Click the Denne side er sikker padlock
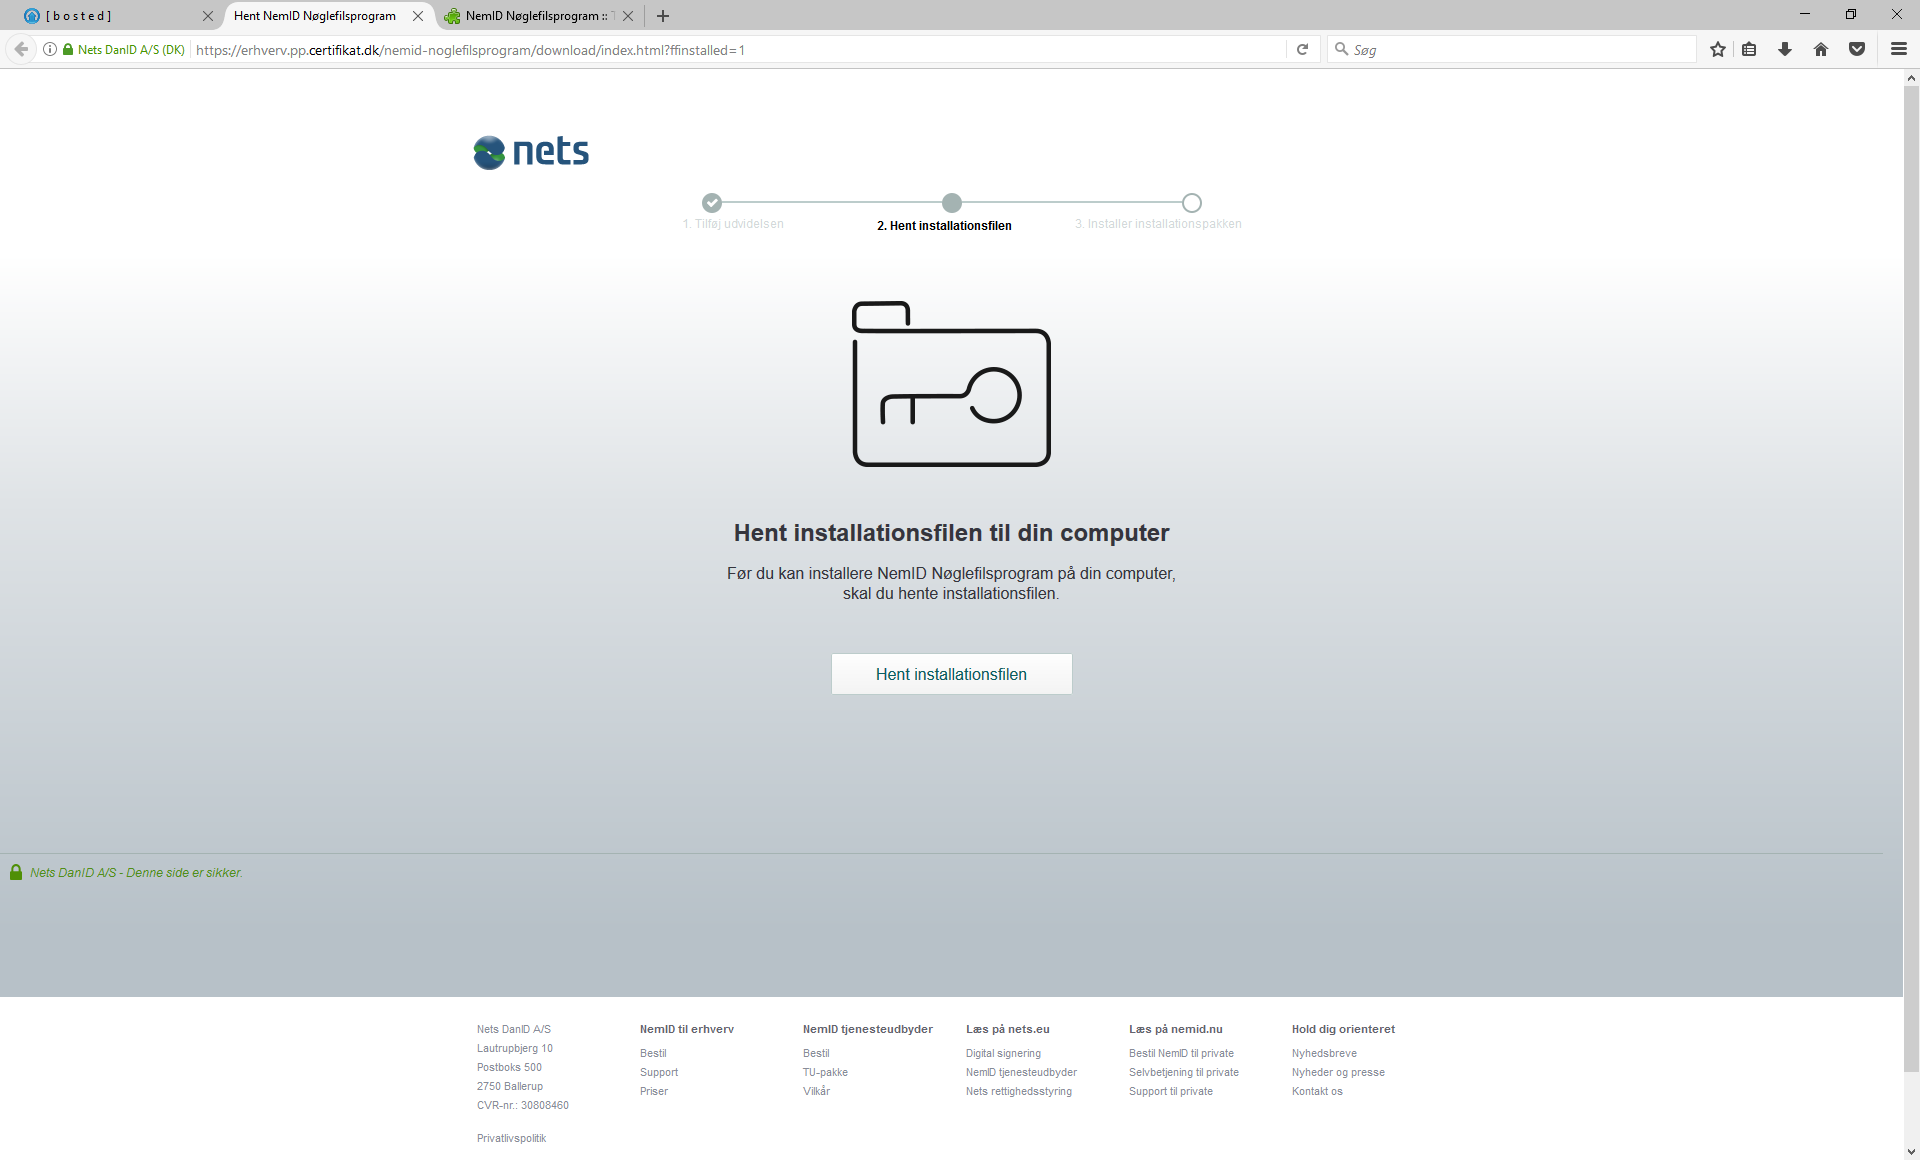The height and width of the screenshot is (1160, 1920). 16,873
